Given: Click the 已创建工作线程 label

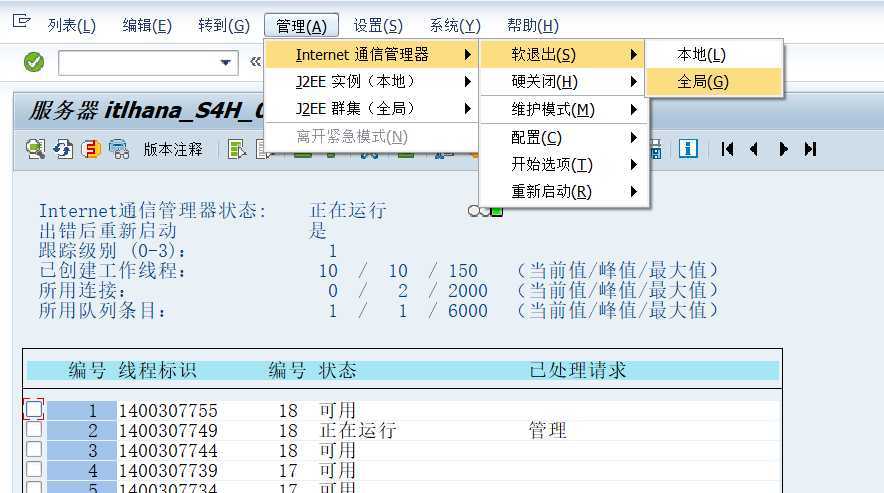Looking at the screenshot, I should pos(112,271).
